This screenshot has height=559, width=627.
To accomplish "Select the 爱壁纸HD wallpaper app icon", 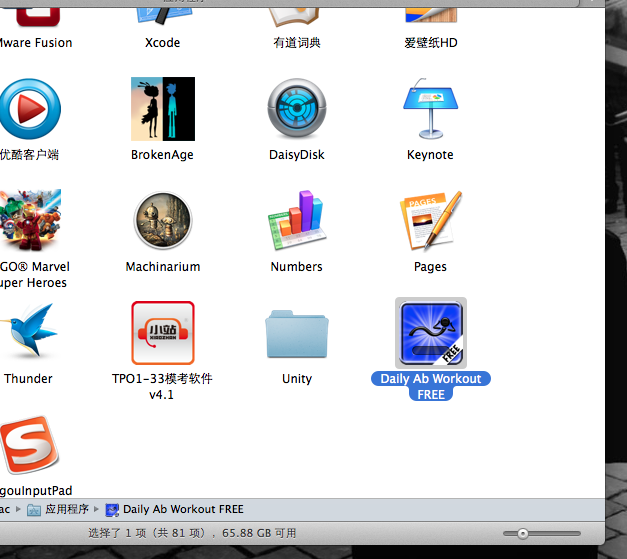I will 431,15.
